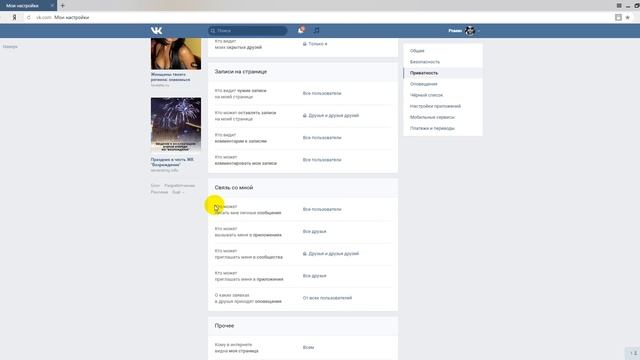Change friend requests notification 'От всех пользователей'
The width and height of the screenshot is (640, 360).
point(327,298)
